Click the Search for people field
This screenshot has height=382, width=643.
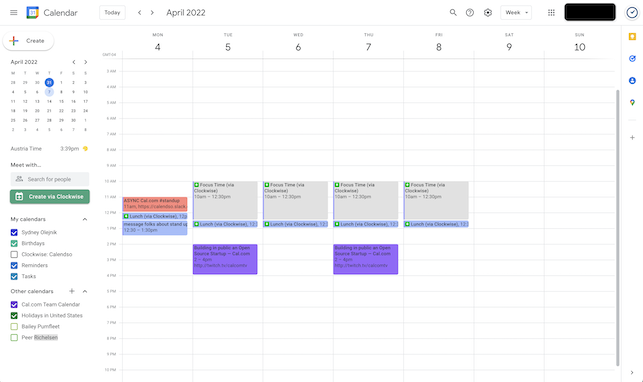click(50, 179)
